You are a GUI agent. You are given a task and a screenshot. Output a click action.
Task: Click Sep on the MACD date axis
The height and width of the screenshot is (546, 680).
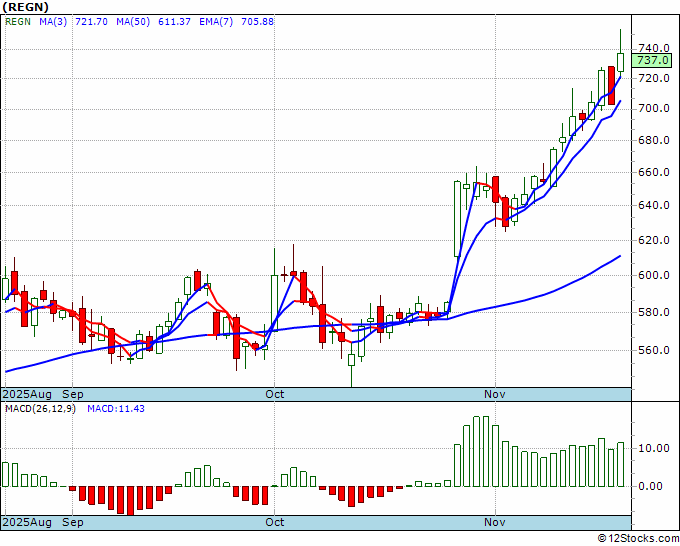tap(72, 522)
